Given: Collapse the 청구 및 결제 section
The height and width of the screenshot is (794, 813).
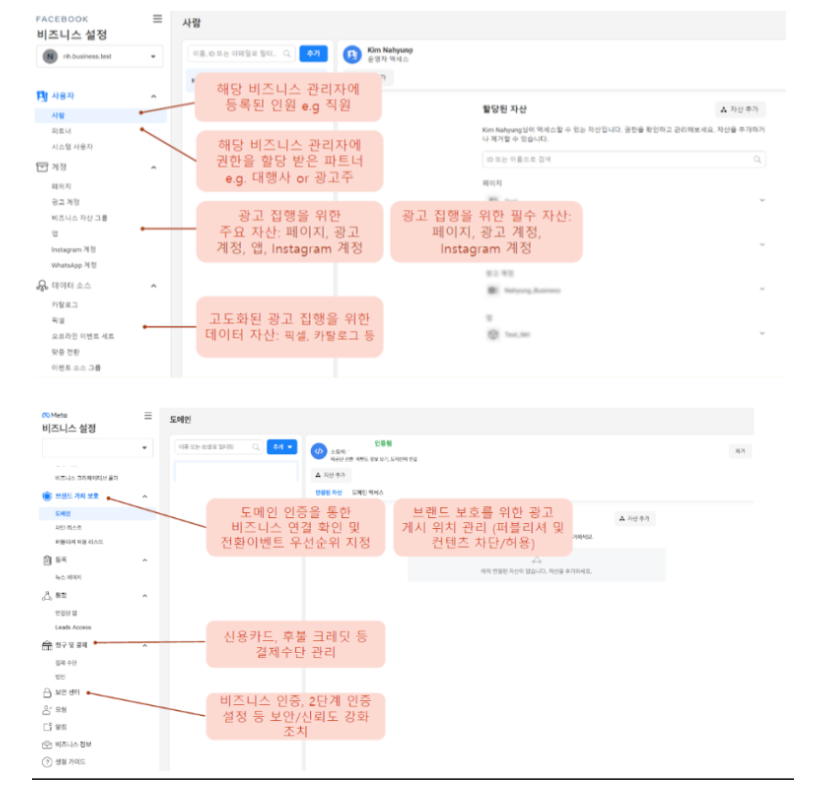Looking at the screenshot, I should pyautogui.click(x=145, y=645).
